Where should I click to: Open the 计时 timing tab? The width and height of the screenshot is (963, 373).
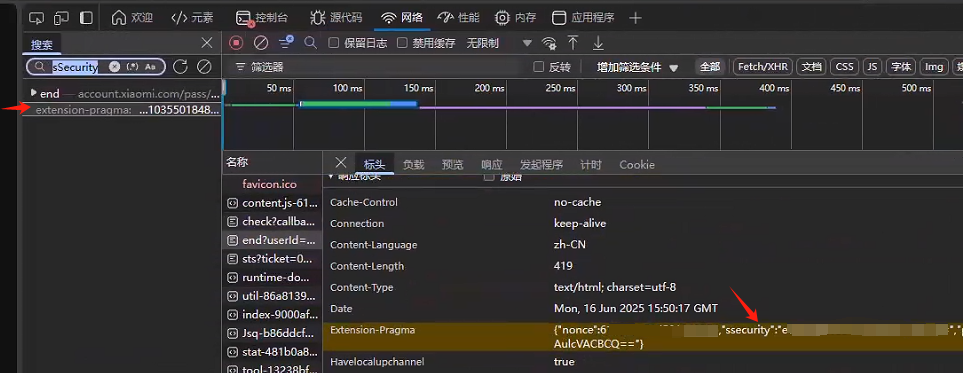point(591,165)
